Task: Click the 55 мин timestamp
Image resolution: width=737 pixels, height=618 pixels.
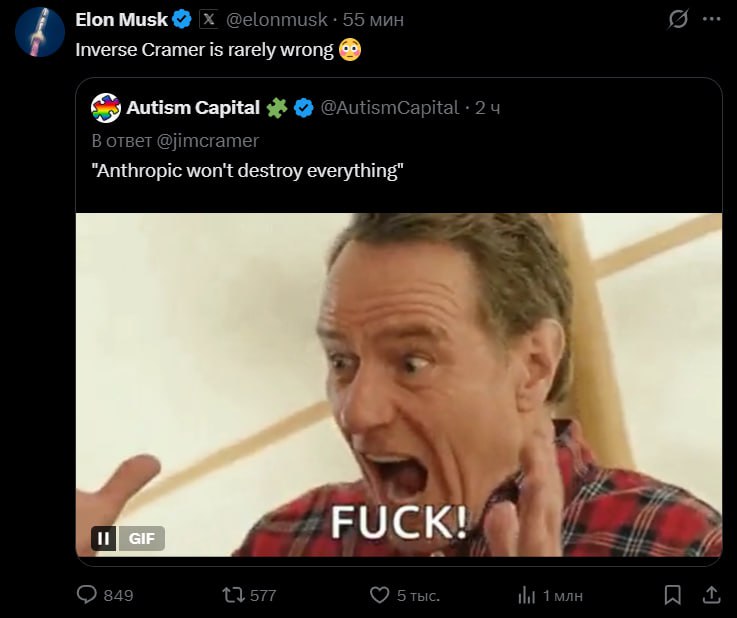Action: (374, 19)
